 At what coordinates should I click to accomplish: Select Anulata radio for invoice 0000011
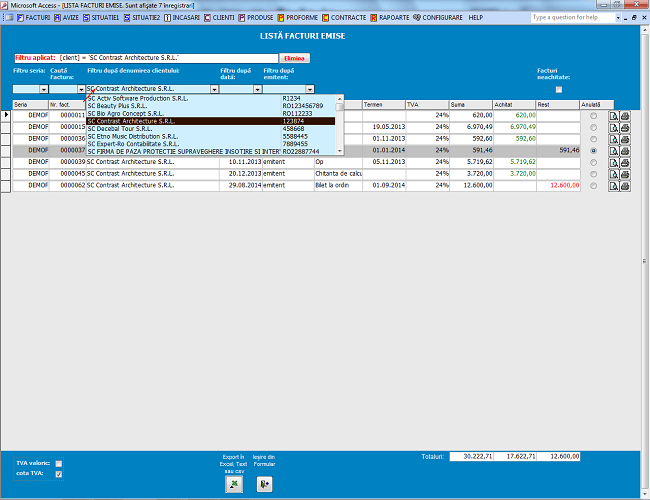[x=594, y=116]
